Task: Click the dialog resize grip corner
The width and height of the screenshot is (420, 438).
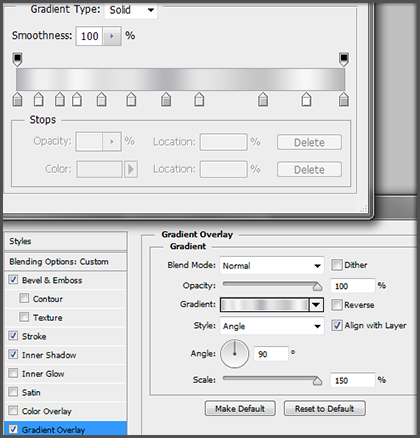Action: (363, 209)
